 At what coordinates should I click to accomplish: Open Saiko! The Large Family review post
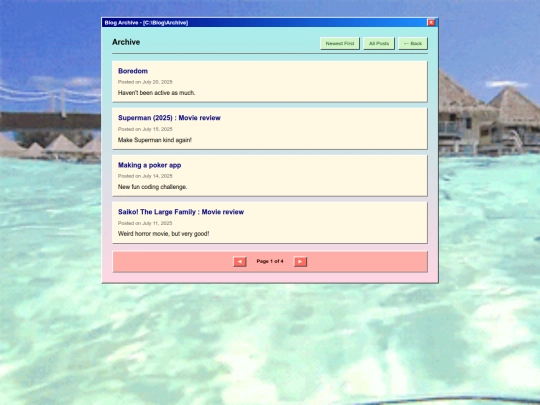(x=181, y=212)
